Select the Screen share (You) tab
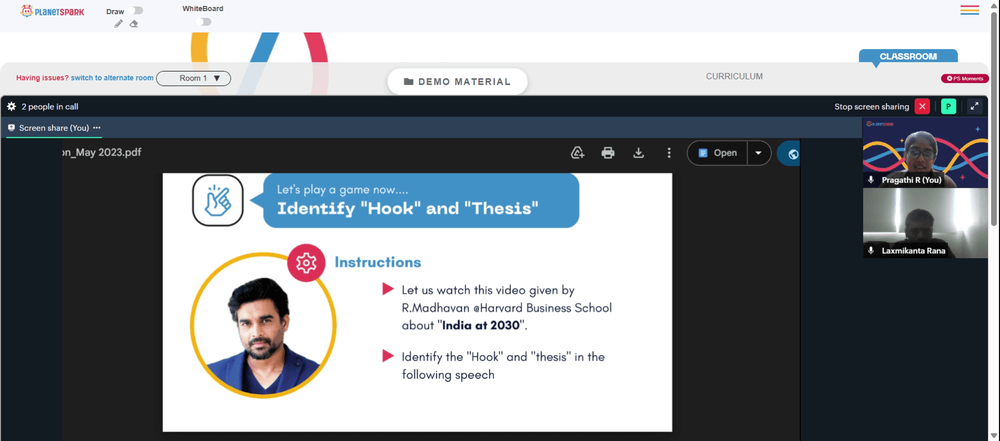This screenshot has width=1000, height=441. pyautogui.click(x=54, y=128)
